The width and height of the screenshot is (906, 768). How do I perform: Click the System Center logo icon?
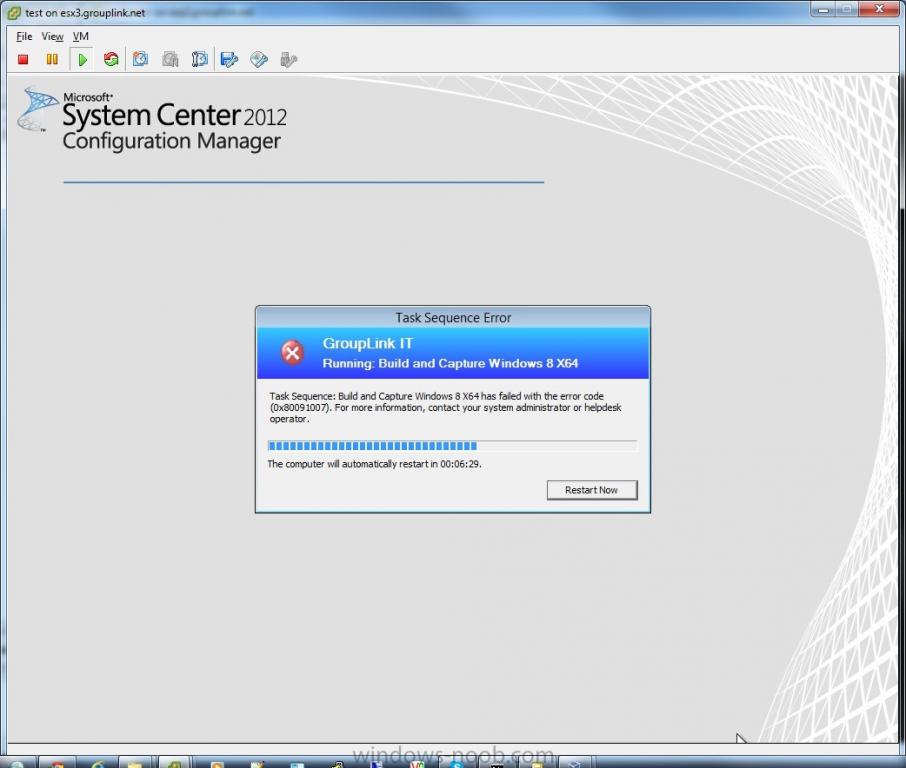pyautogui.click(x=36, y=110)
